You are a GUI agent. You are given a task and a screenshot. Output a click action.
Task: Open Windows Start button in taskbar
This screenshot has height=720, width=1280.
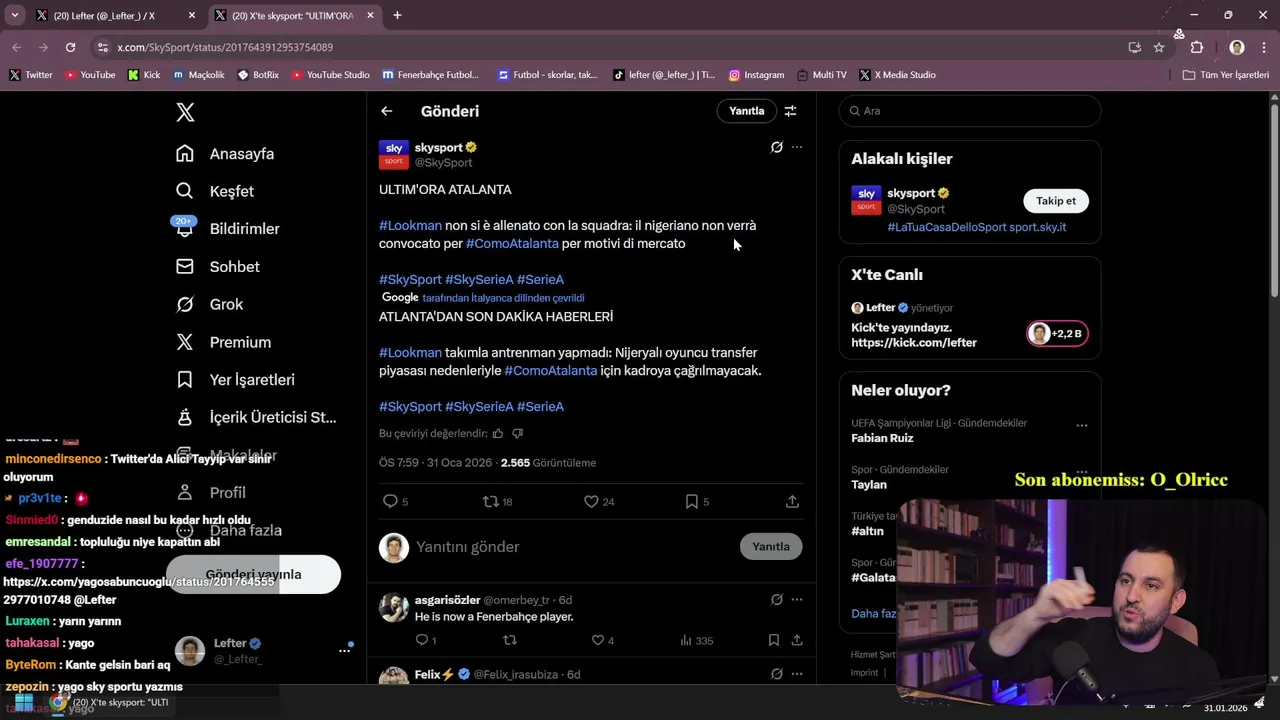point(23,703)
